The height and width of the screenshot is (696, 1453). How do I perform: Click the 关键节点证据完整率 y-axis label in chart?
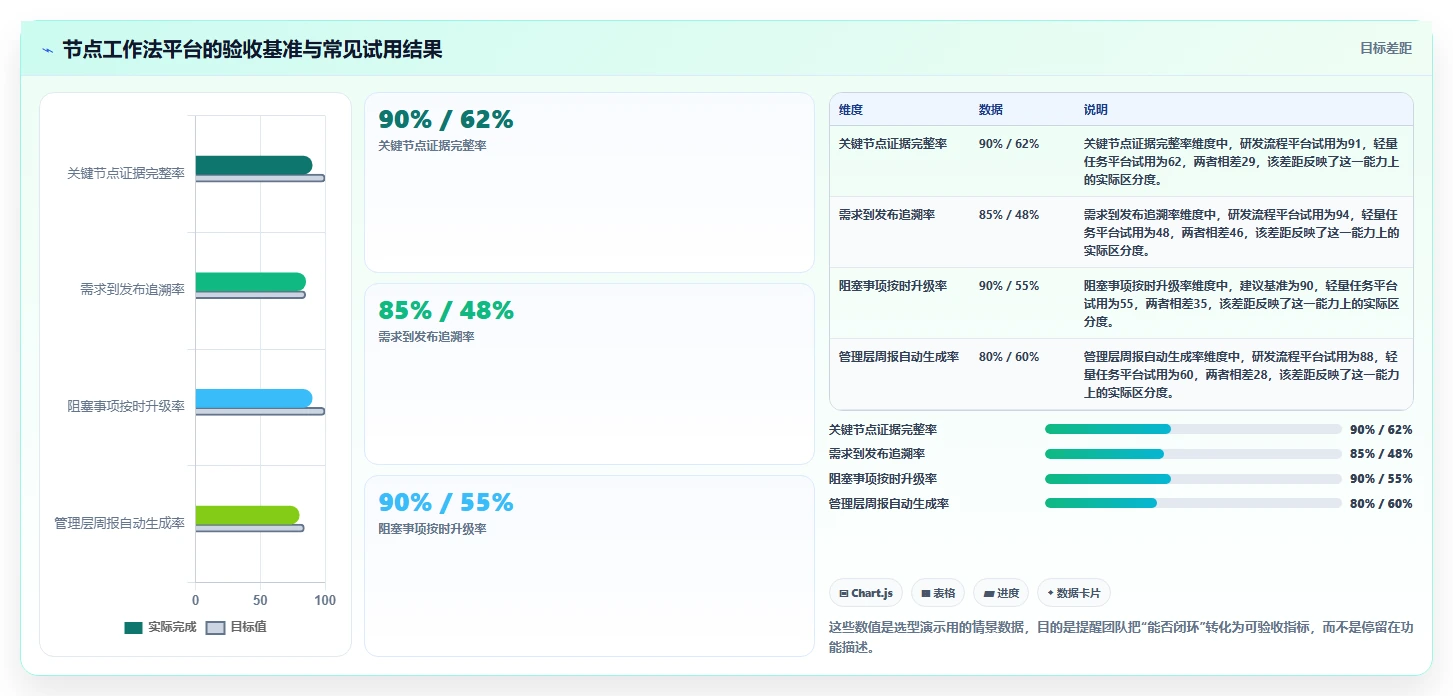pos(126,173)
